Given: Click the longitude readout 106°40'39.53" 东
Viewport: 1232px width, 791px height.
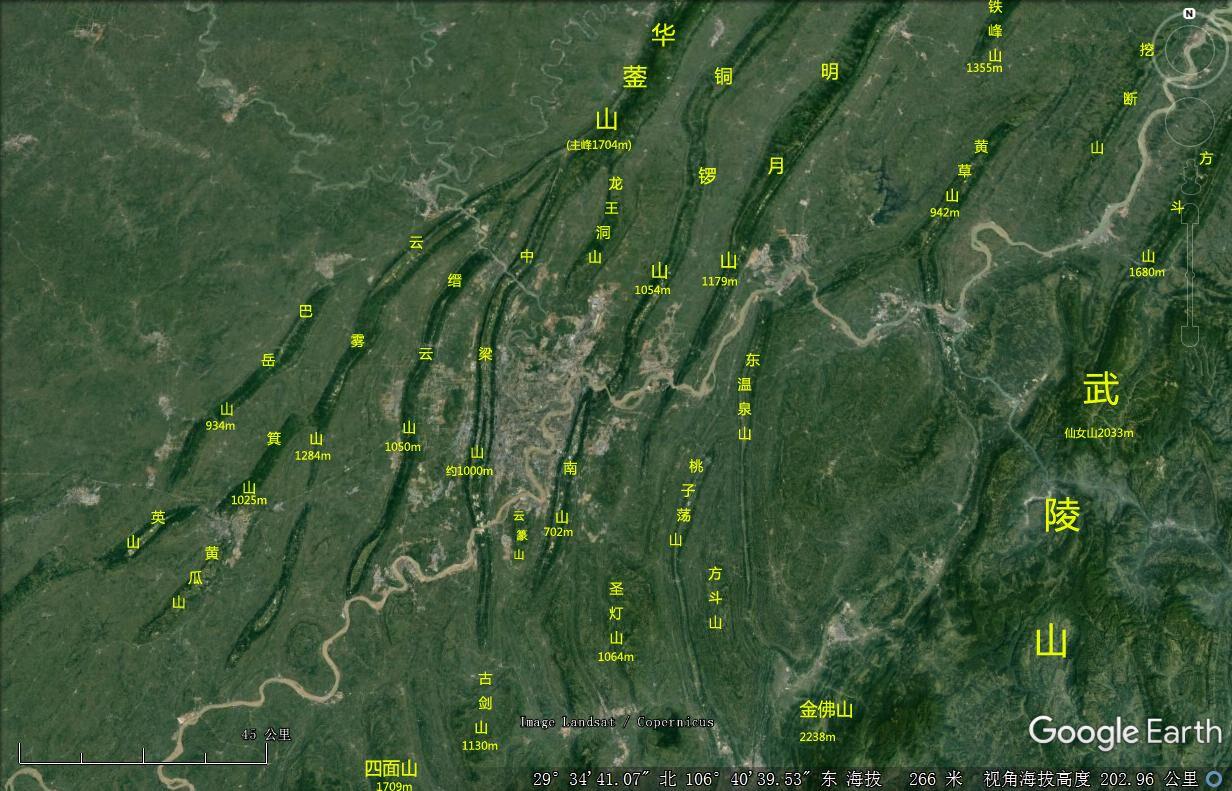Looking at the screenshot, I should coord(762,779).
